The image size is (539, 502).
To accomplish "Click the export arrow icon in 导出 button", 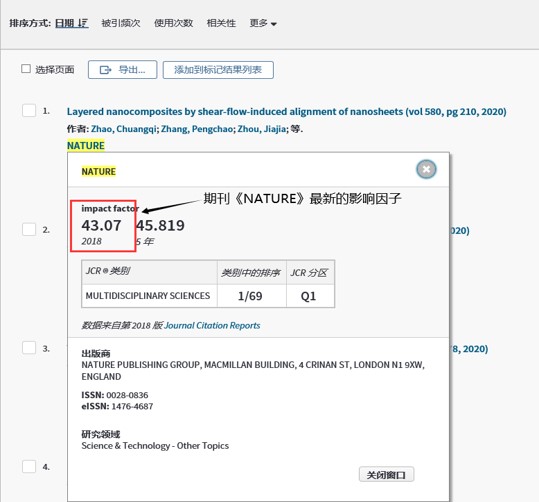I will click(105, 70).
